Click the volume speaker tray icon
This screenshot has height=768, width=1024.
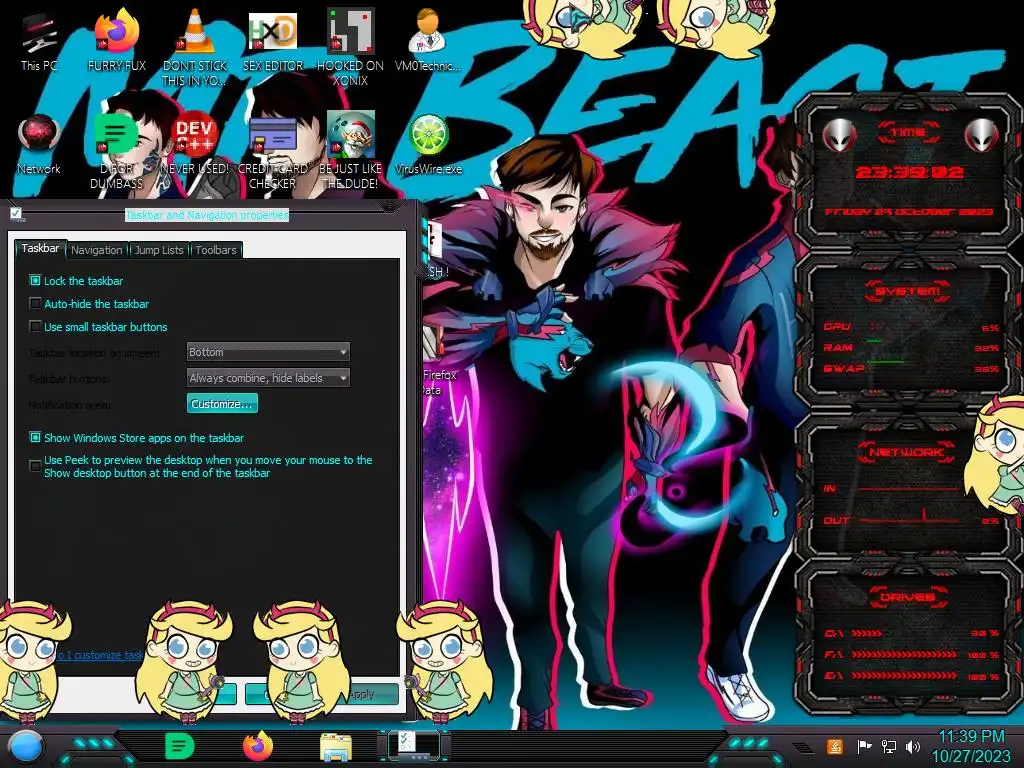912,746
